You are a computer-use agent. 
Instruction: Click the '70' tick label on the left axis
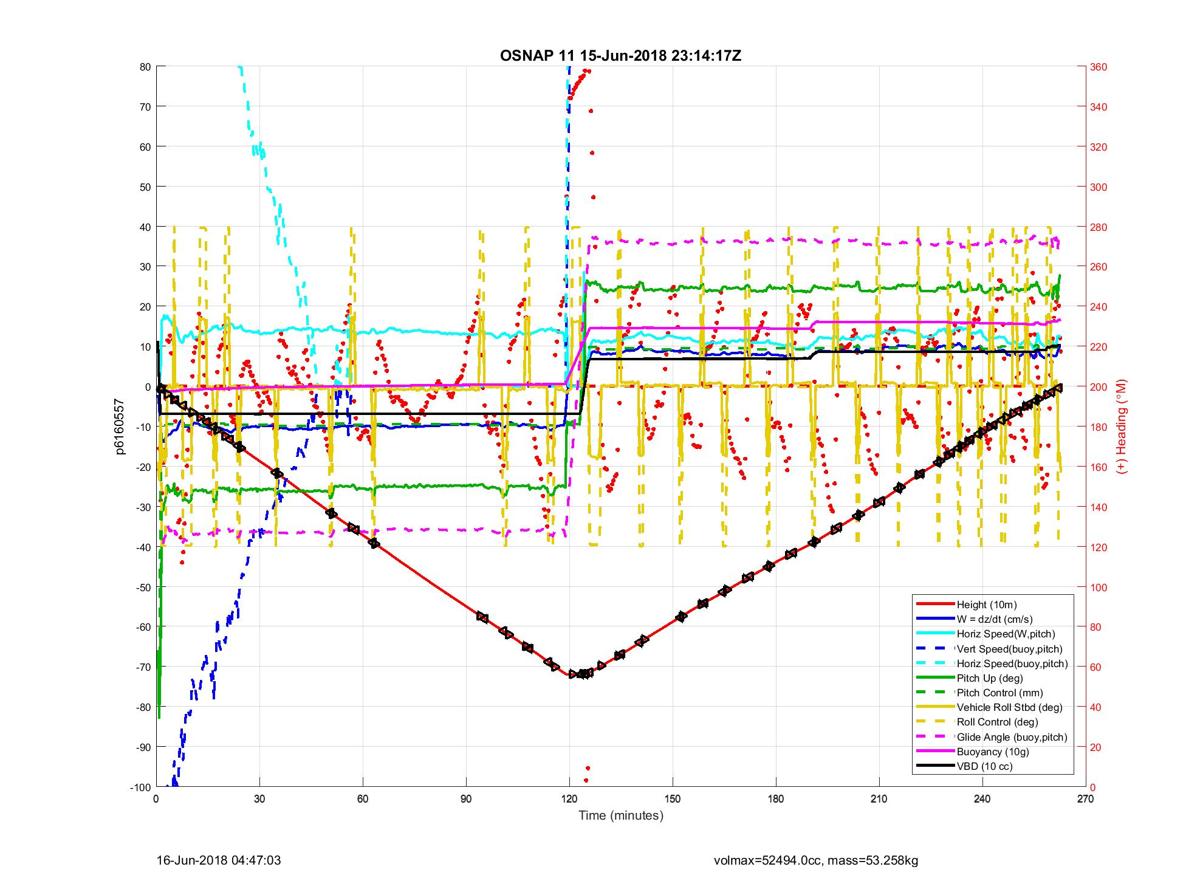pyautogui.click(x=144, y=107)
